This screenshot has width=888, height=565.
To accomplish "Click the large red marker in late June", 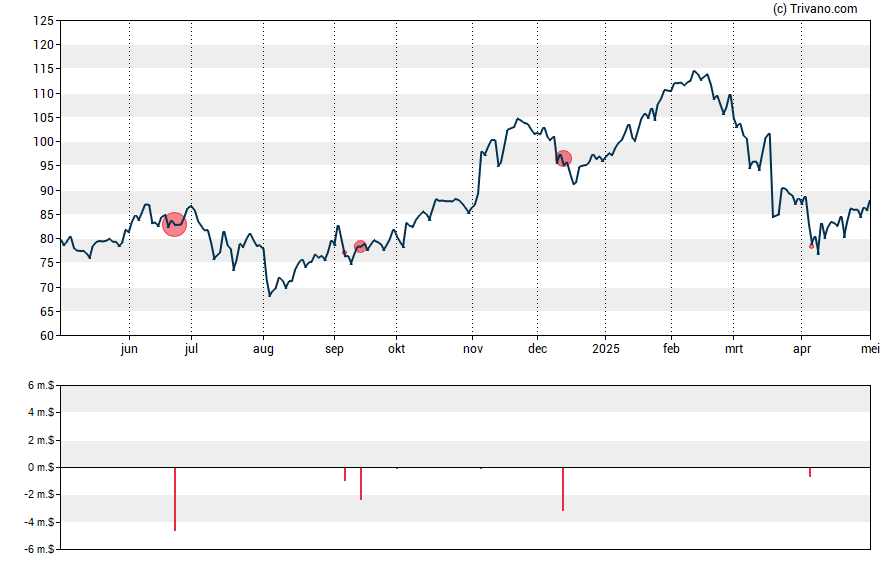I will click(174, 225).
